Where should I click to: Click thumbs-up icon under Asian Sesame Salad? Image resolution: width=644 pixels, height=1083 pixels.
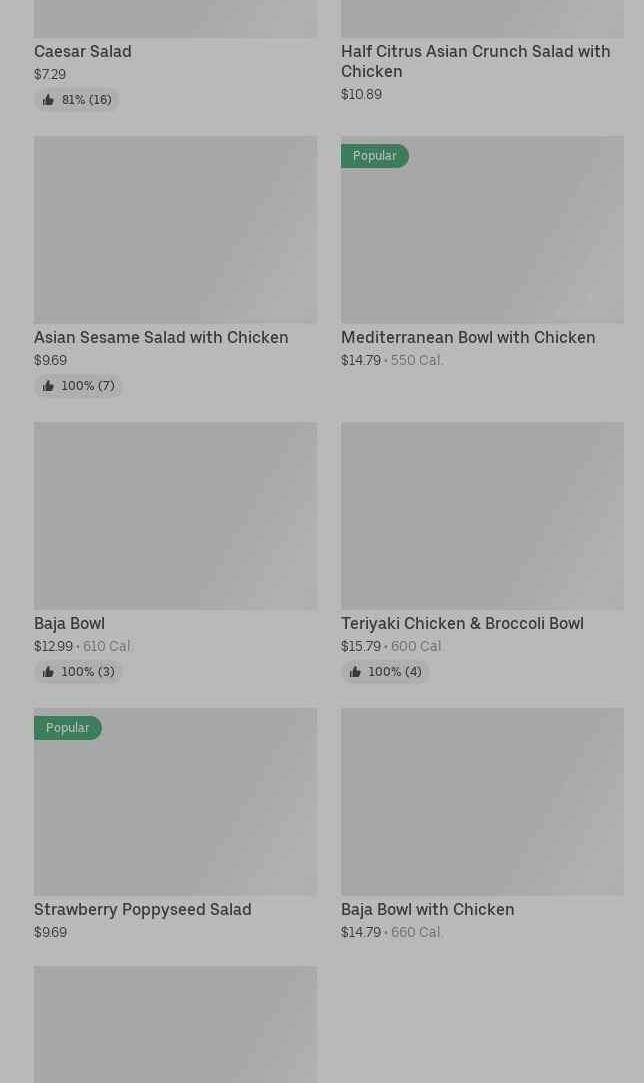(48, 386)
